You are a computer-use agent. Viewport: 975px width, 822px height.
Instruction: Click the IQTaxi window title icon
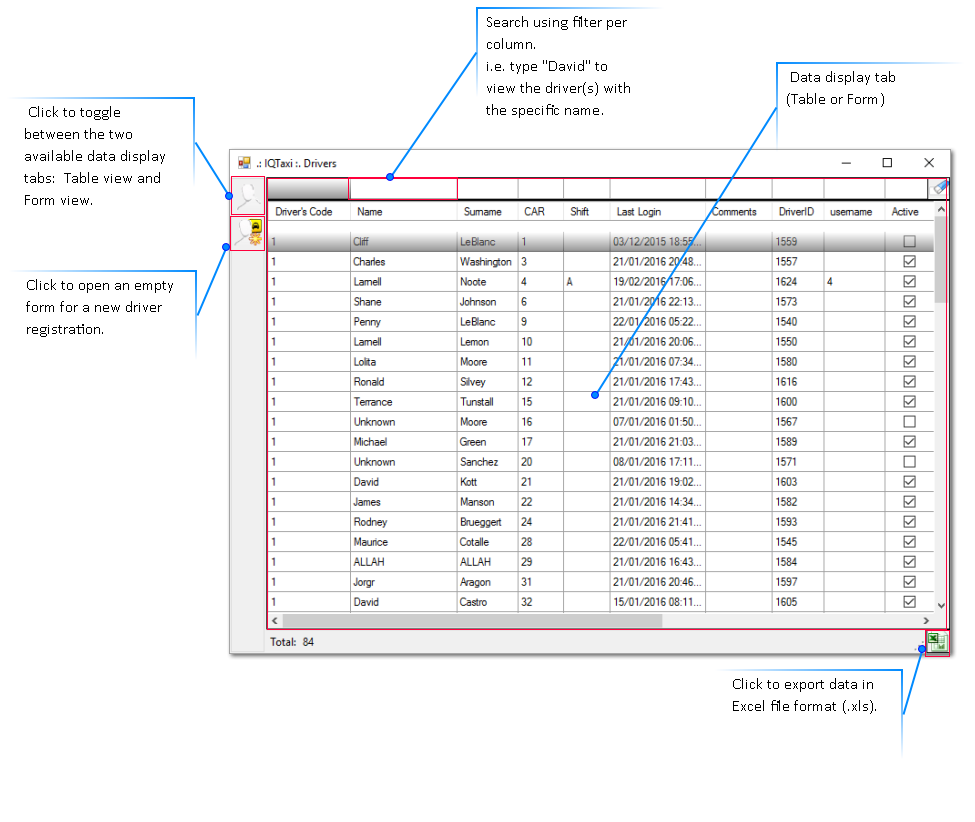point(244,163)
